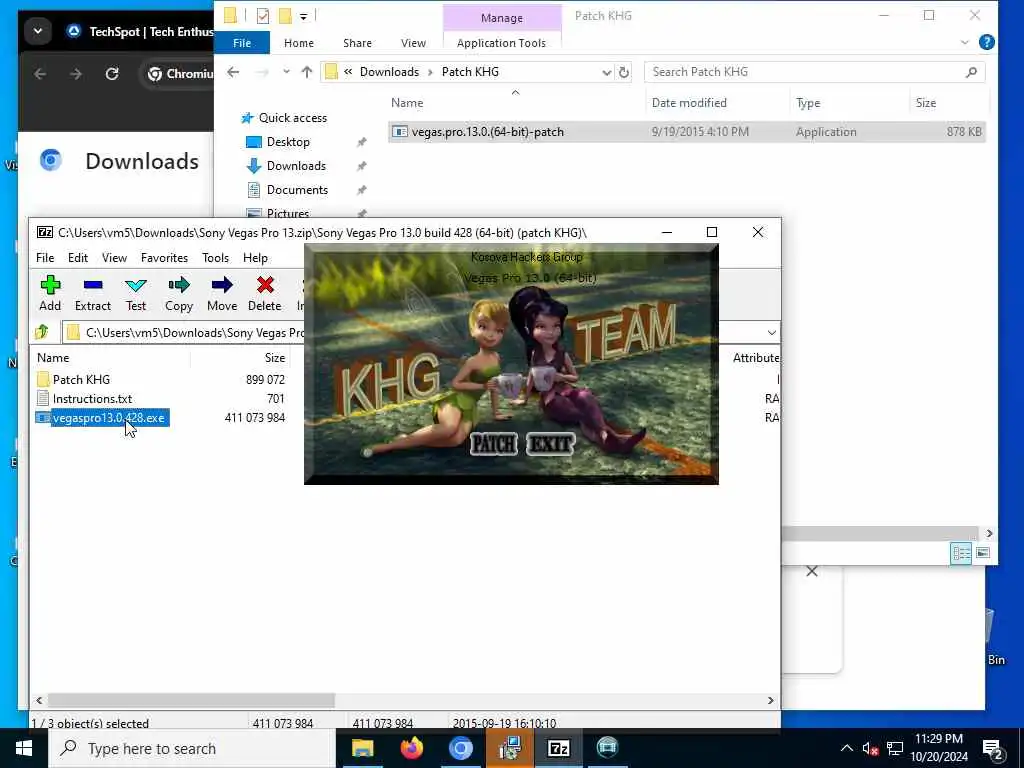Open File Explorer from the taskbar
Viewport: 1024px width, 768px height.
tap(362, 748)
